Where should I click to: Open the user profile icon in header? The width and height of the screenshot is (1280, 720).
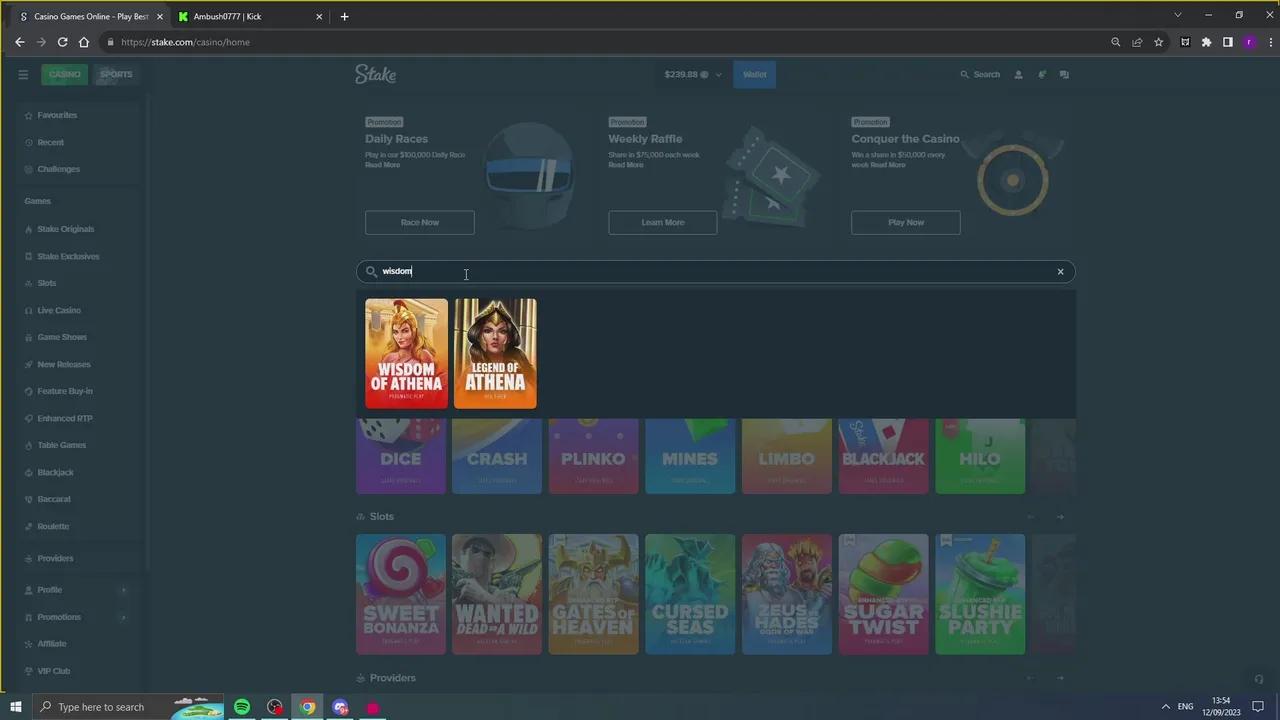[1018, 74]
